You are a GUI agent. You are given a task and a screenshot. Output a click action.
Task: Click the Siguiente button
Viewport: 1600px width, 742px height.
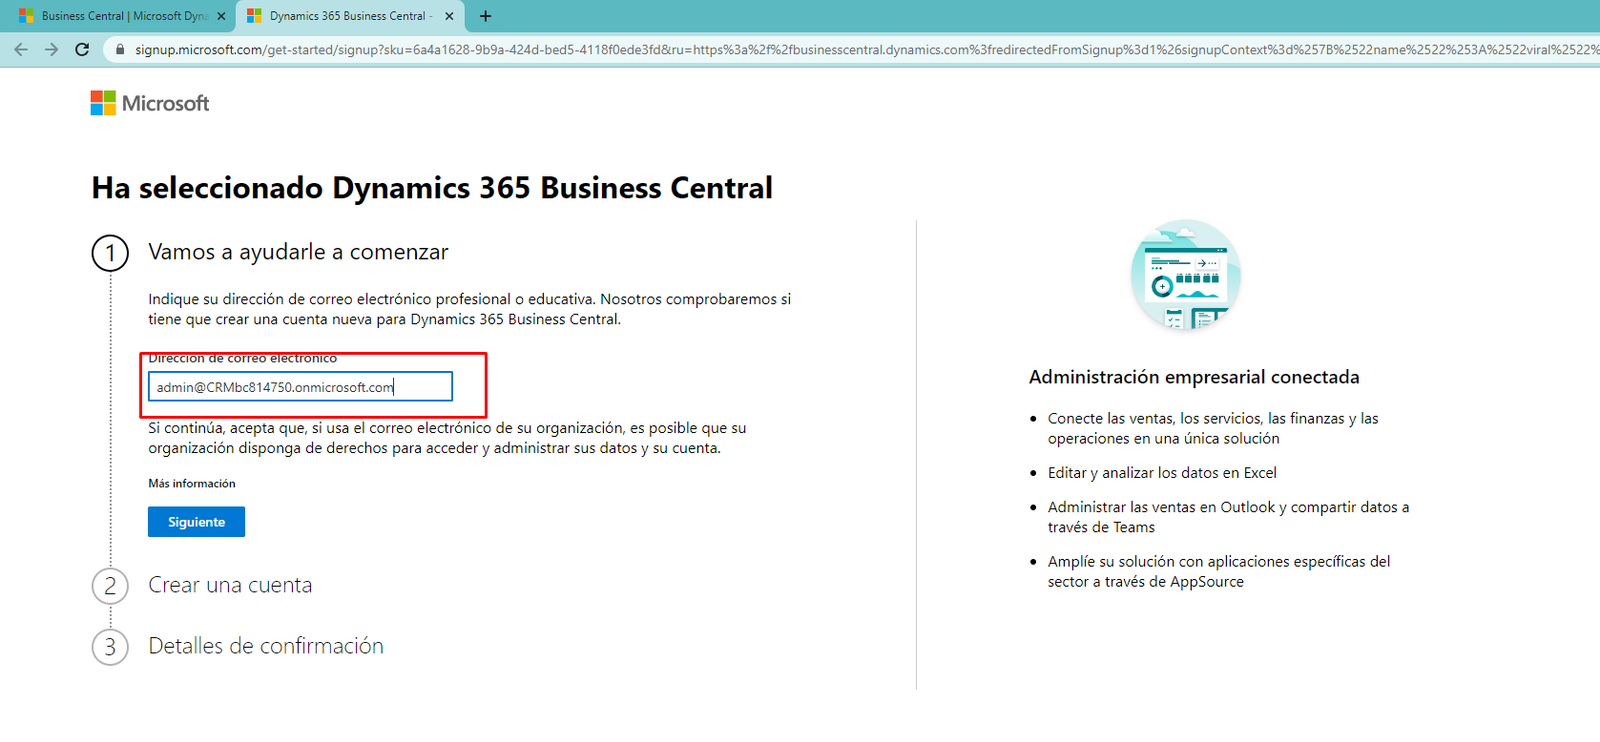196,522
